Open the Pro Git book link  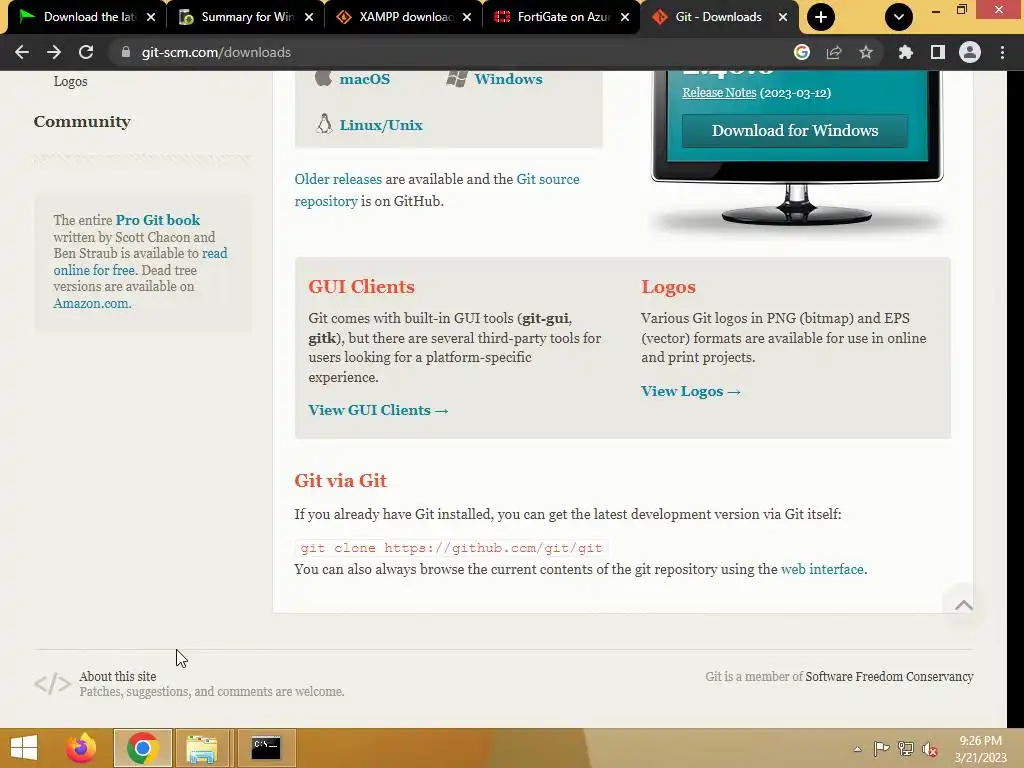pos(158,220)
